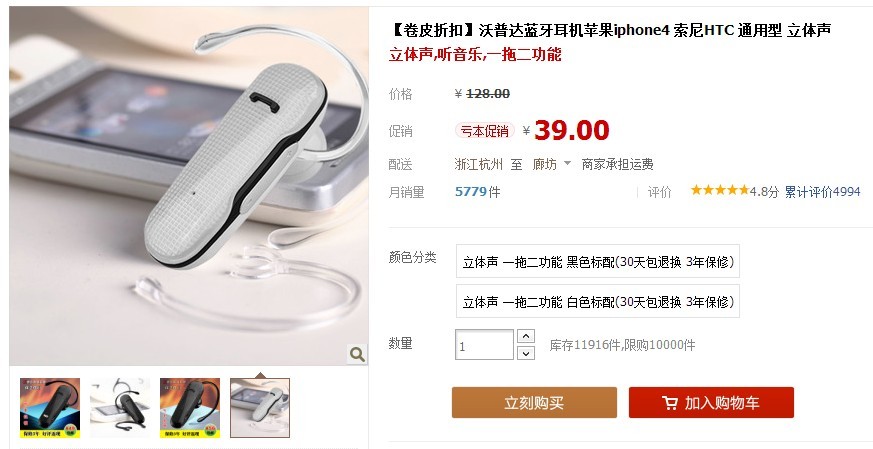Select third thumbnail with black headset poster
Screen dimensions: 873x449
point(190,408)
